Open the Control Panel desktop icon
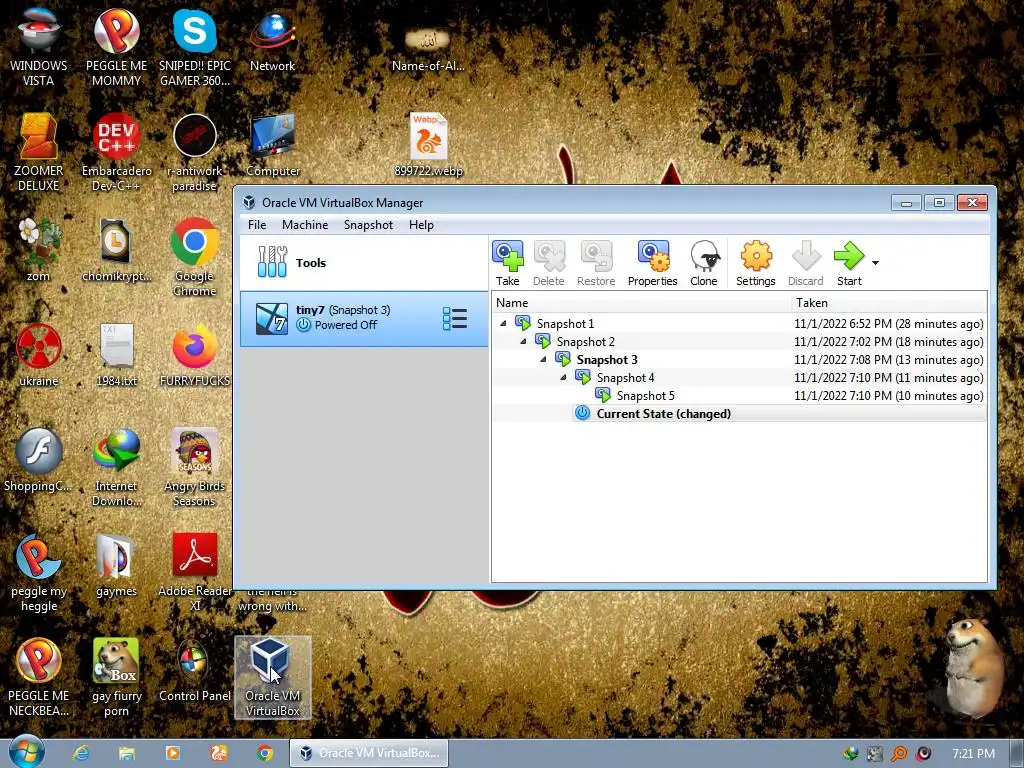Image resolution: width=1024 pixels, height=768 pixels. point(195,671)
